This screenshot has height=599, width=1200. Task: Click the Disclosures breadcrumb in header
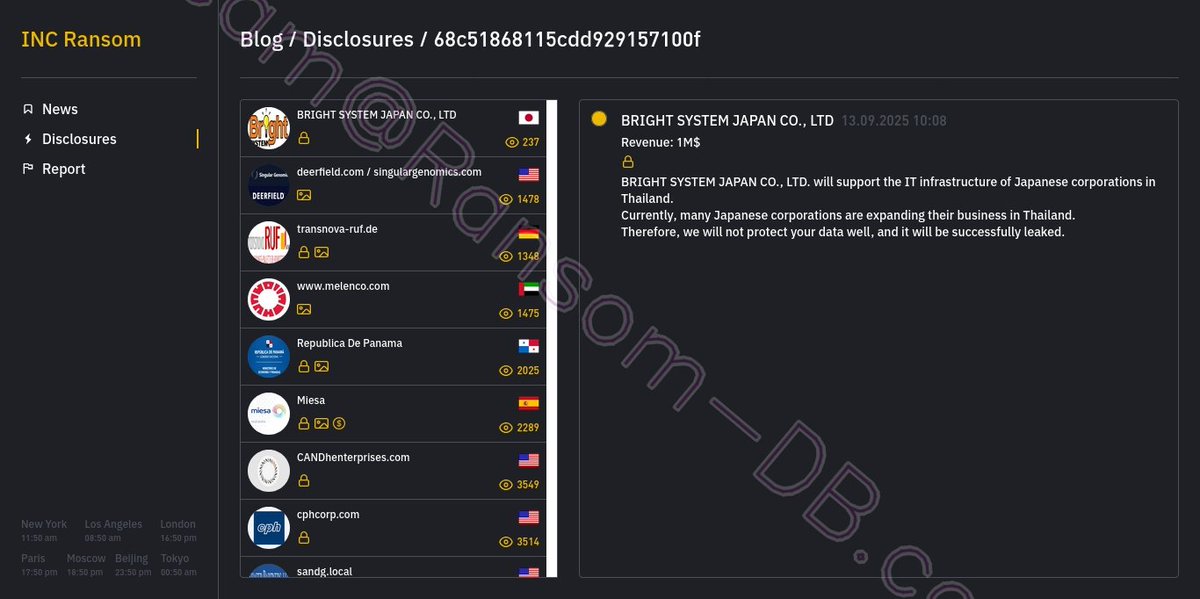tap(358, 40)
